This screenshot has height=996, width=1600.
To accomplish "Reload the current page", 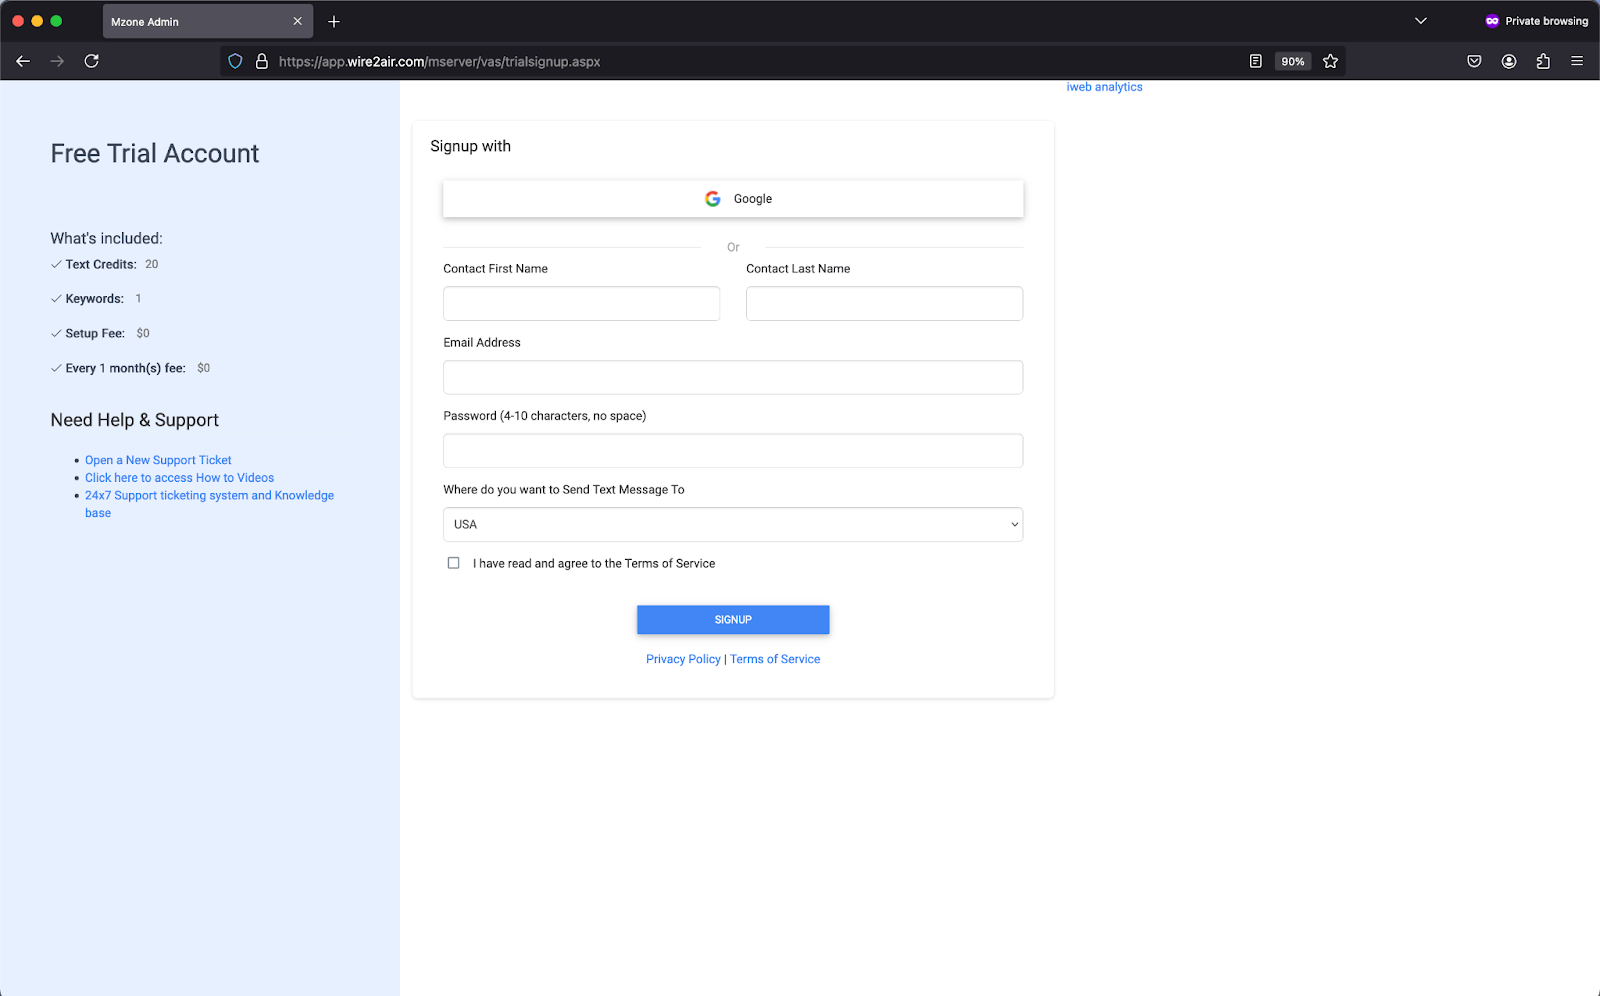I will pyautogui.click(x=91, y=61).
